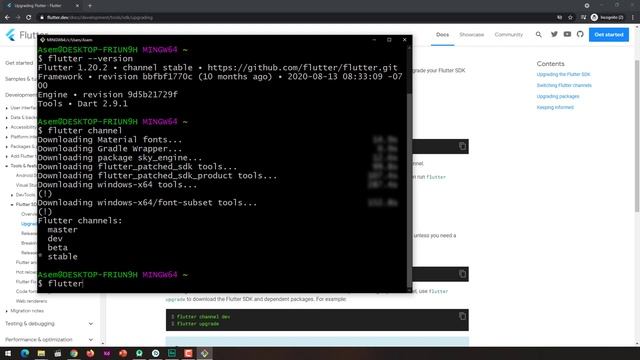Switch to the Docs tab
The width and height of the screenshot is (640, 360).
[x=442, y=35]
